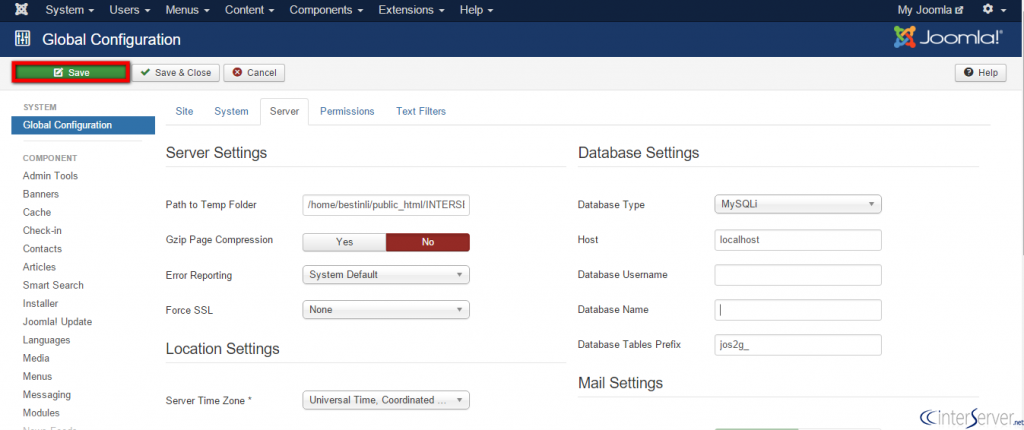
Task: Open Joomla! Update in sidebar
Action: click(57, 322)
